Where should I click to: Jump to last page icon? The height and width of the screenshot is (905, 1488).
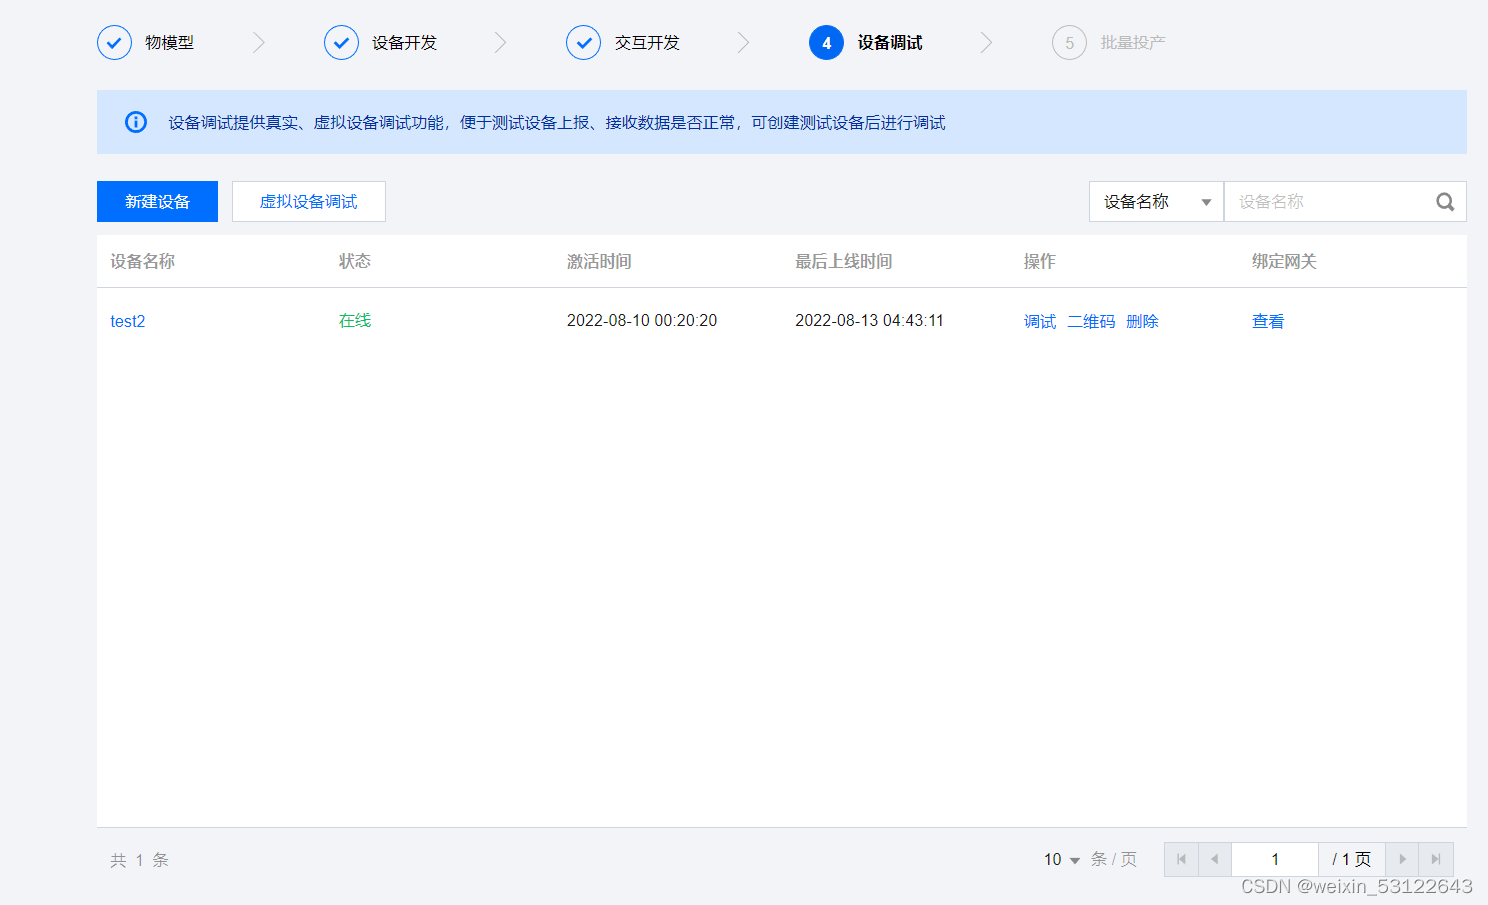(1436, 859)
